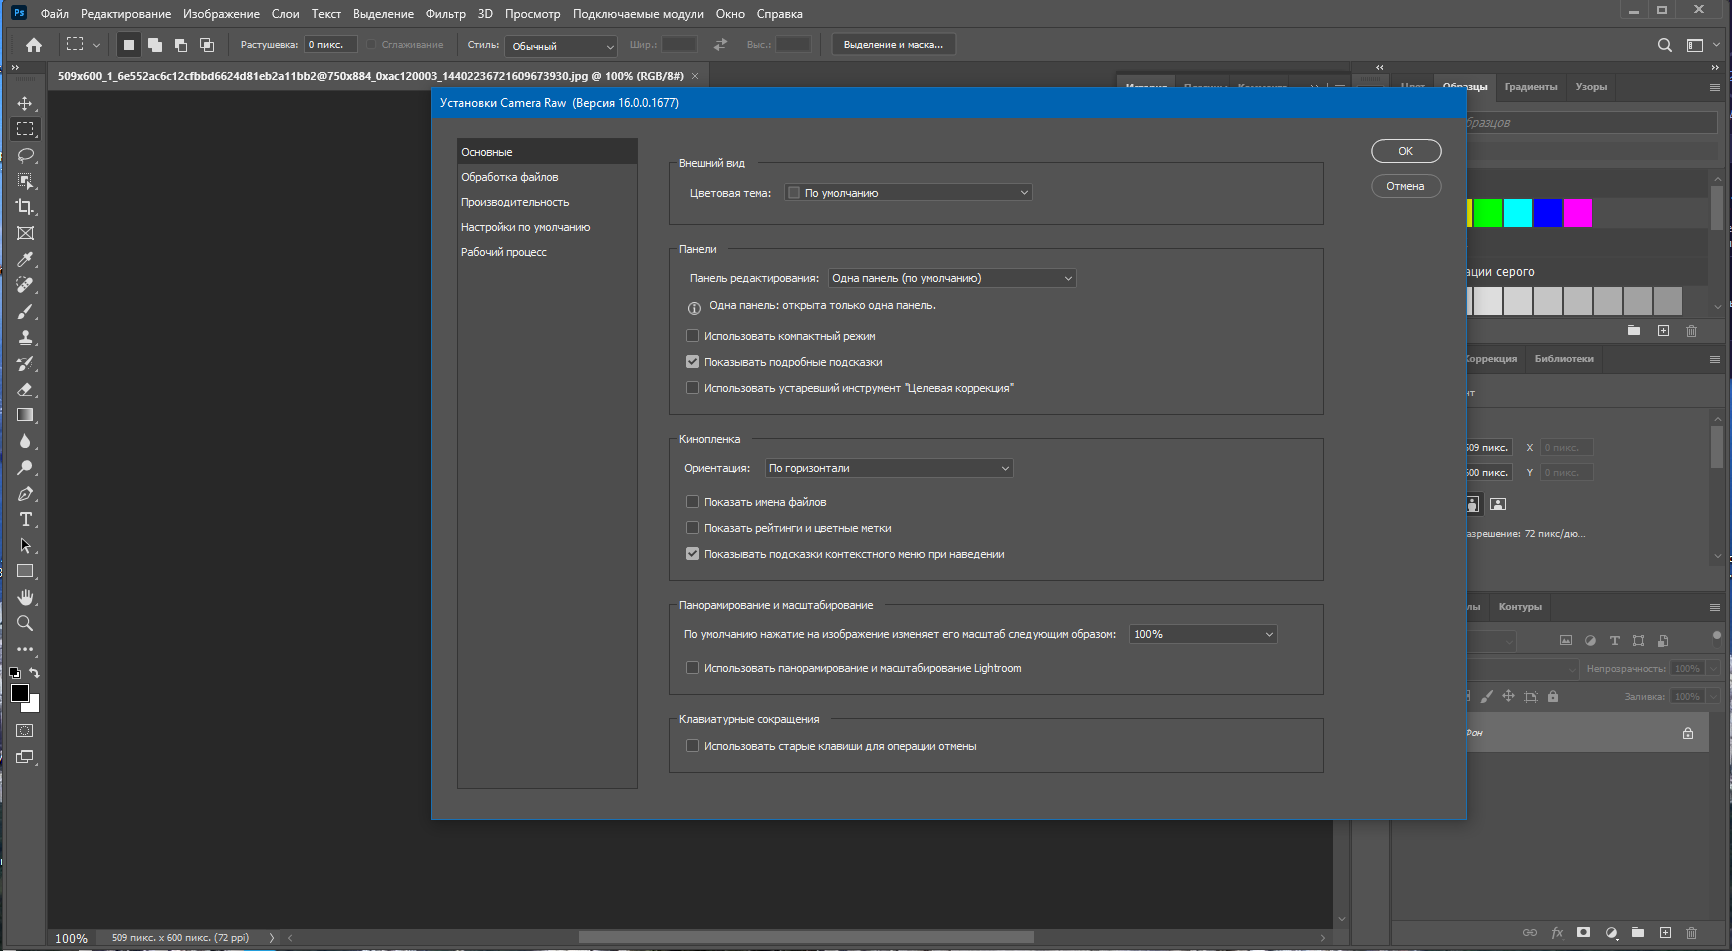
Task: Select the Move tool
Action: click(25, 103)
